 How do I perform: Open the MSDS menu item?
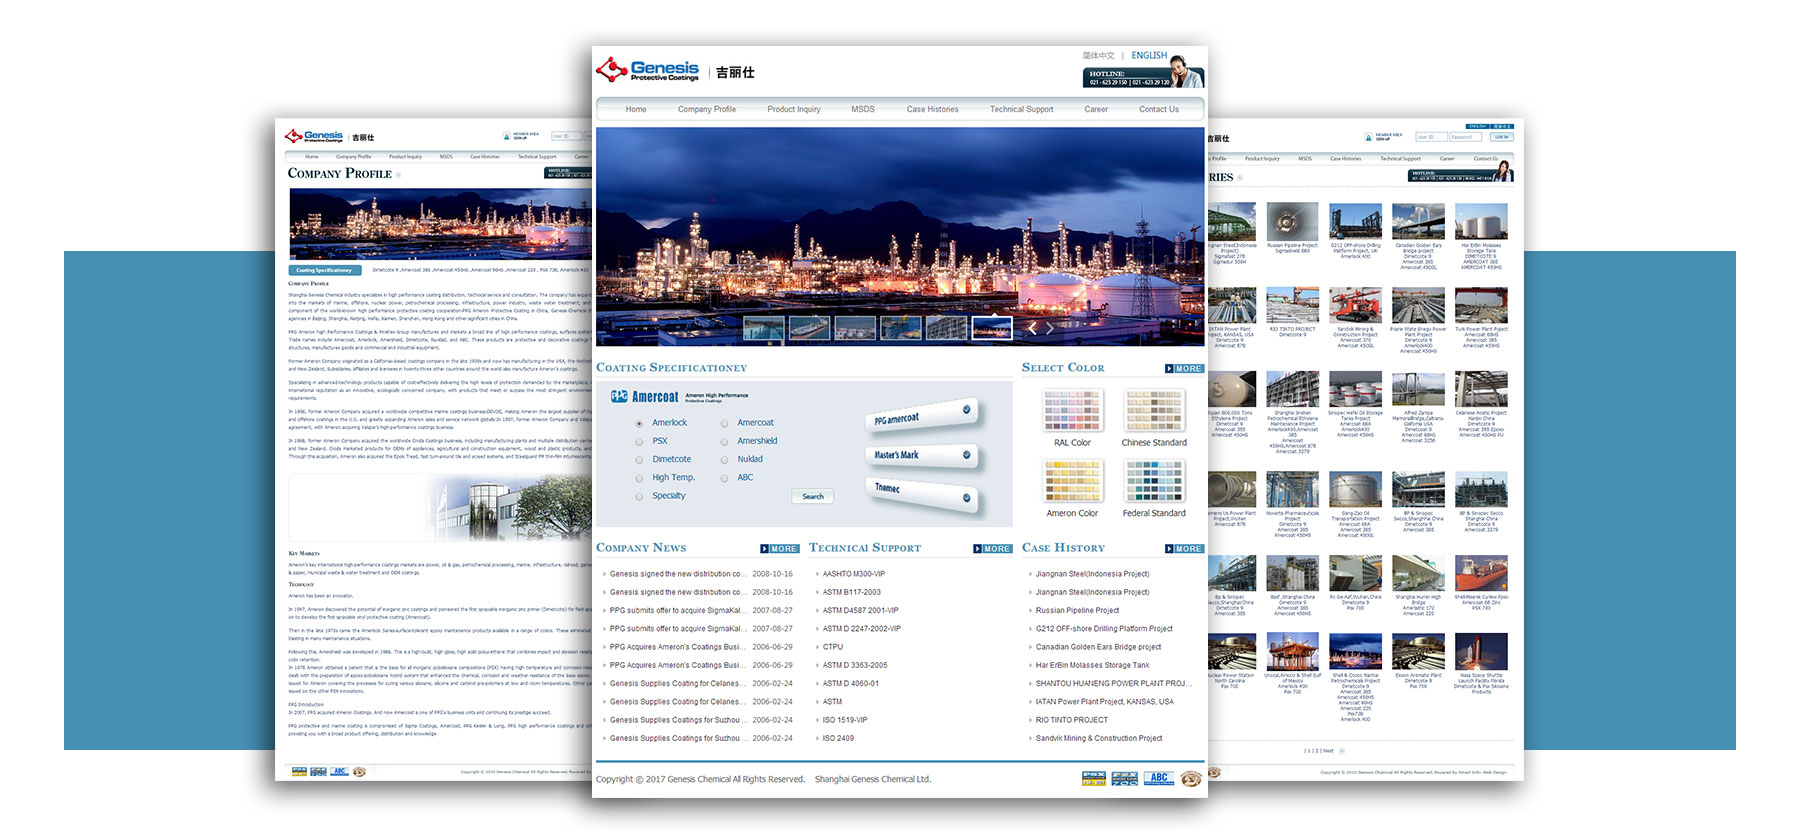pyautogui.click(x=863, y=109)
